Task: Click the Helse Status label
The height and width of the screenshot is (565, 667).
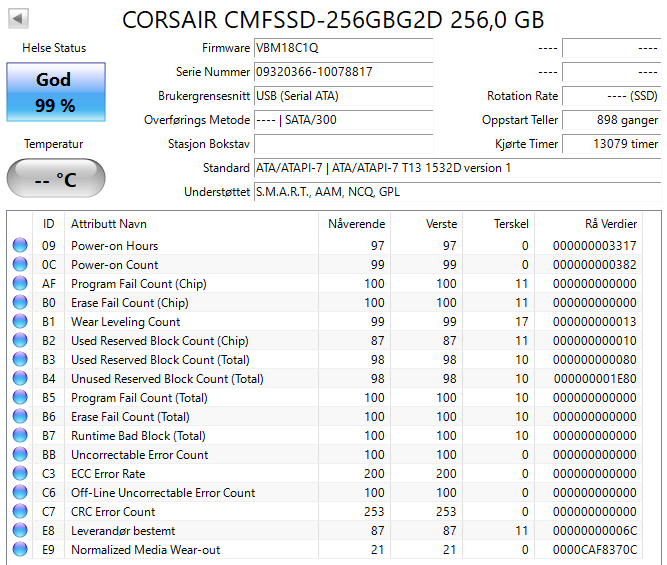Action: click(54, 48)
